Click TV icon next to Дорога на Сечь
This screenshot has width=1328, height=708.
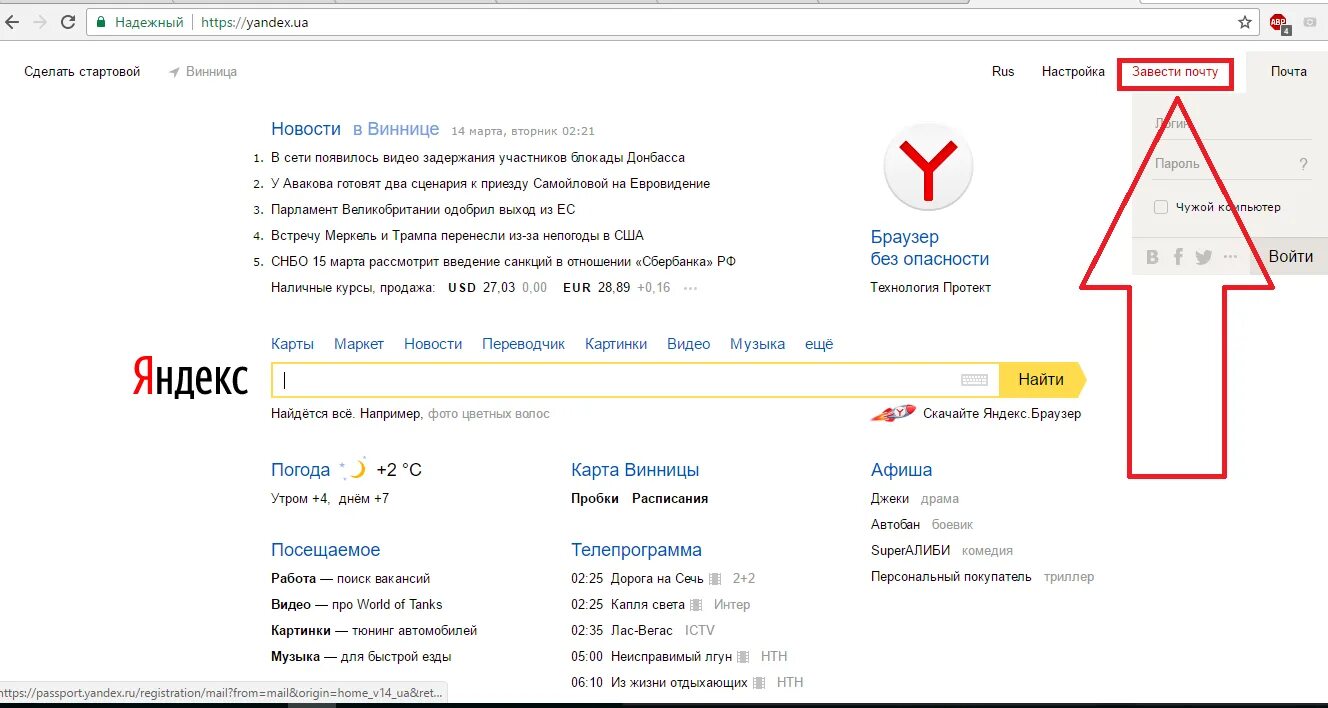pyautogui.click(x=714, y=579)
